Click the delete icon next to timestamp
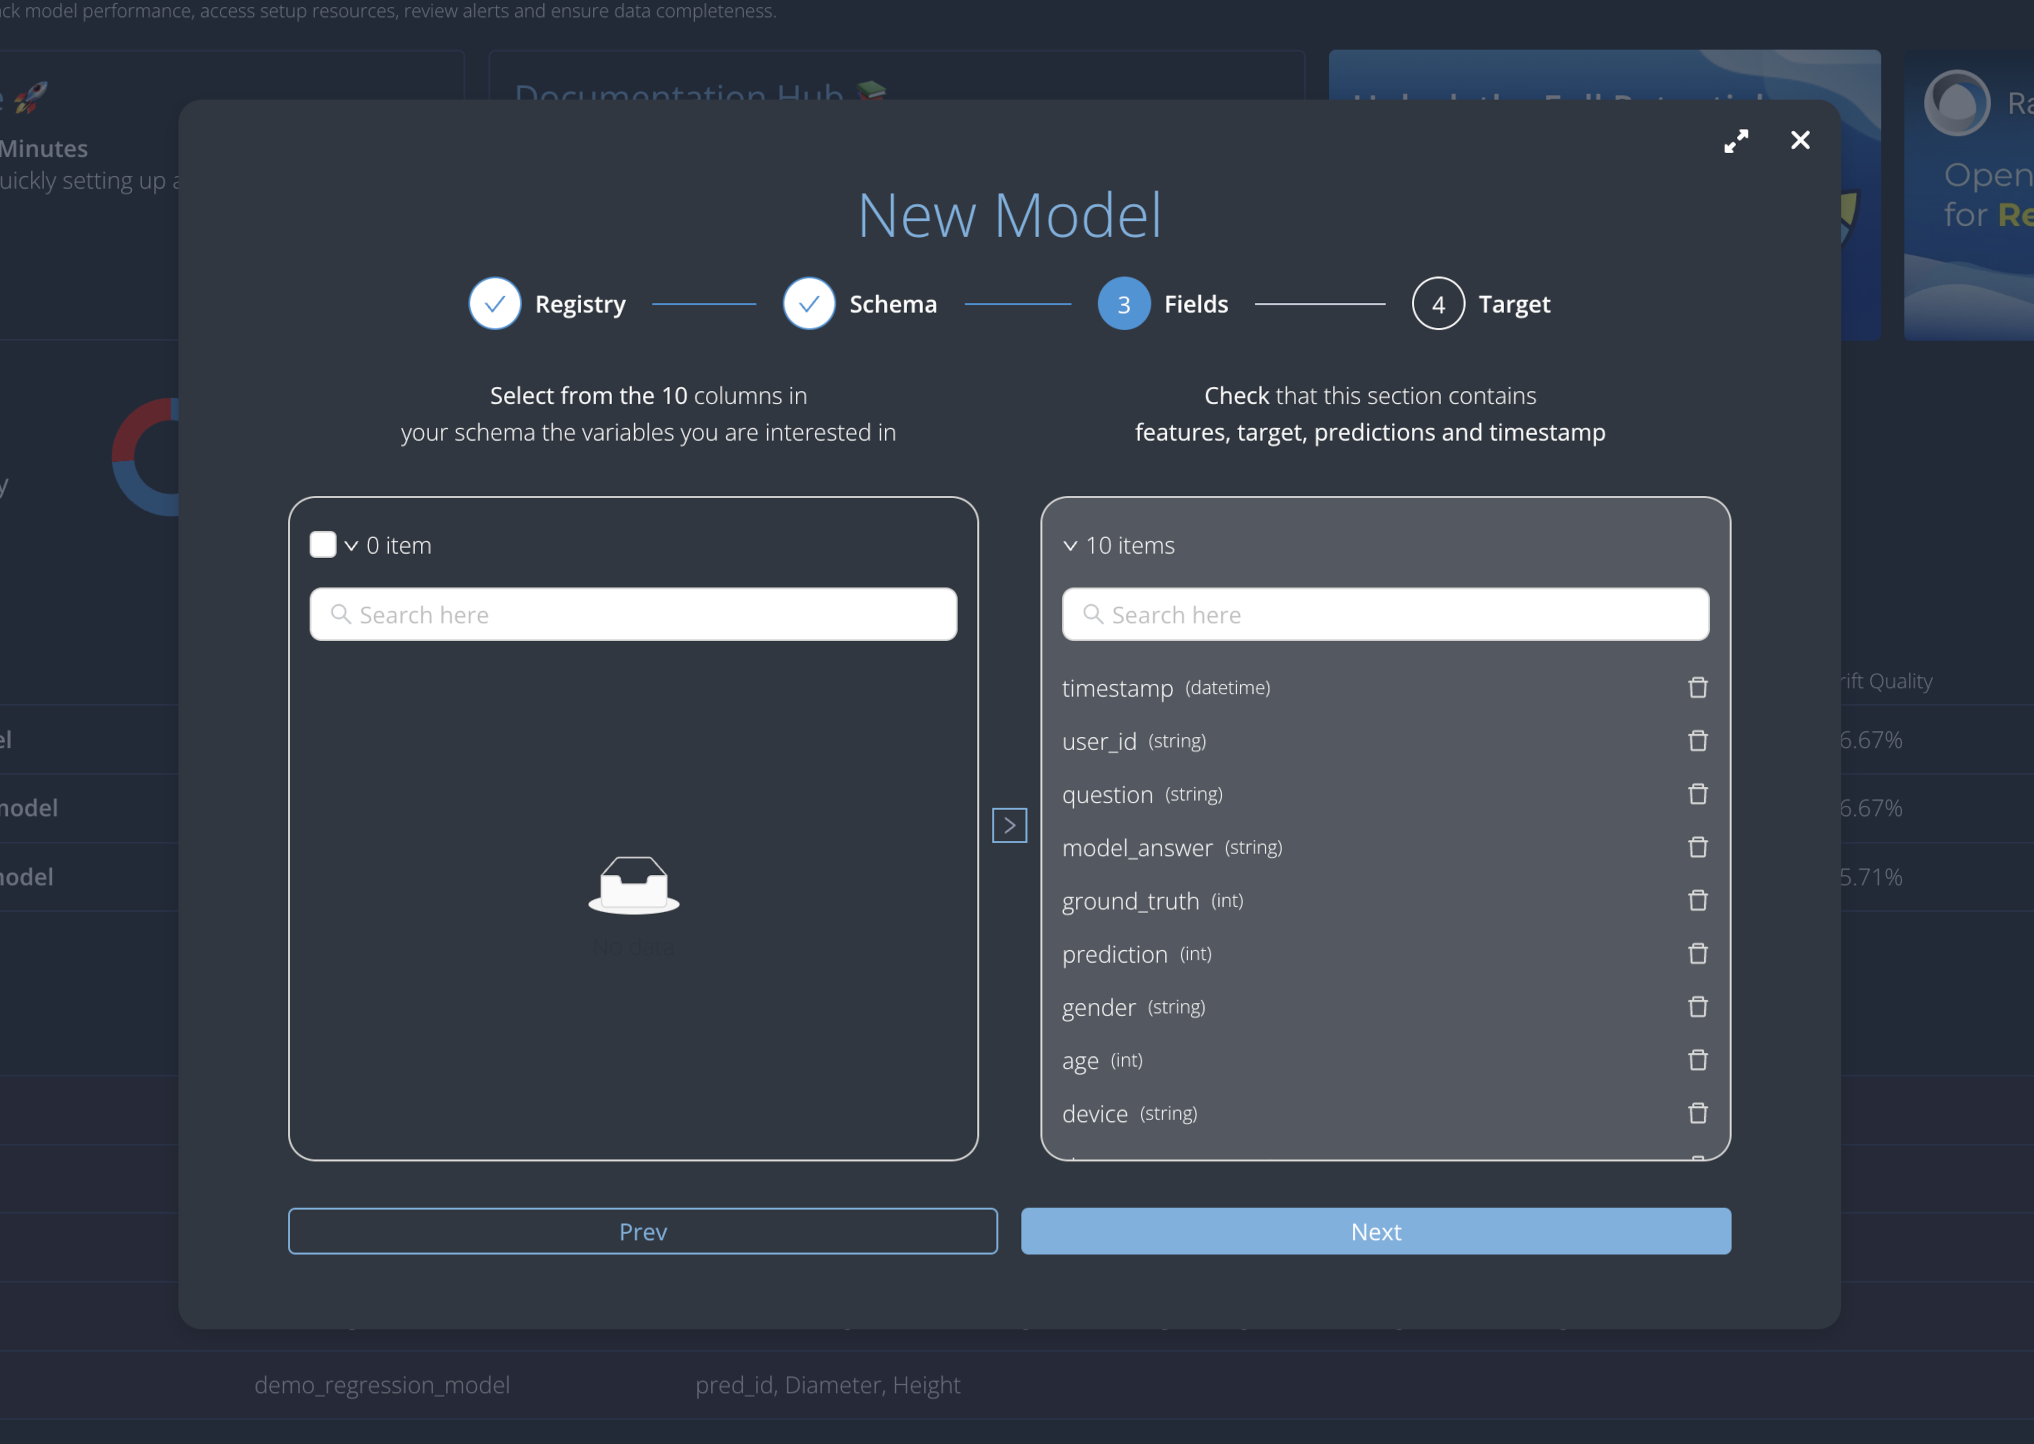This screenshot has width=2034, height=1444. 1698,686
